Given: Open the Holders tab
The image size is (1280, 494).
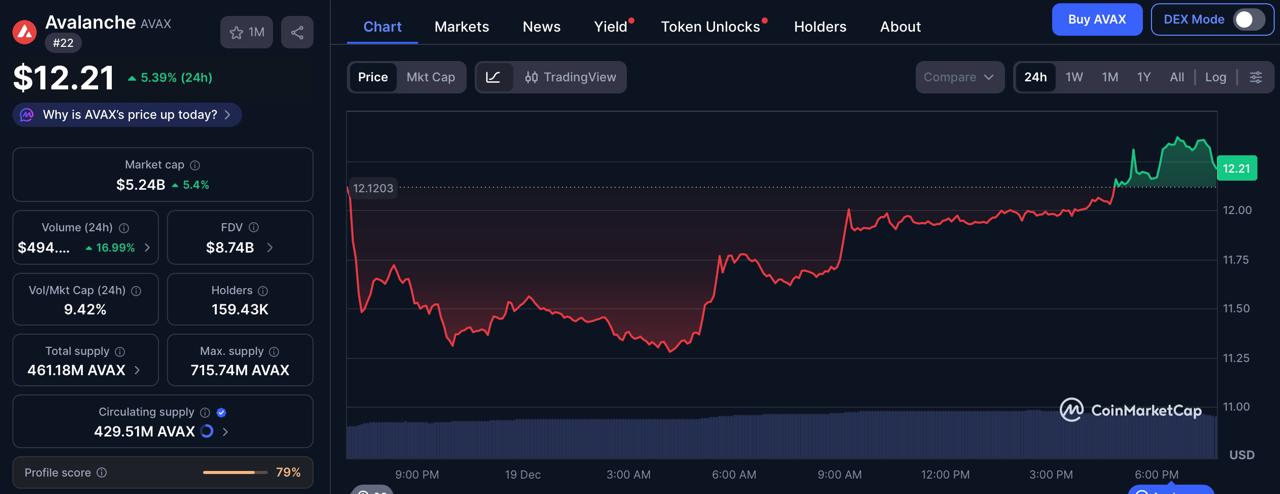Looking at the screenshot, I should pos(820,27).
